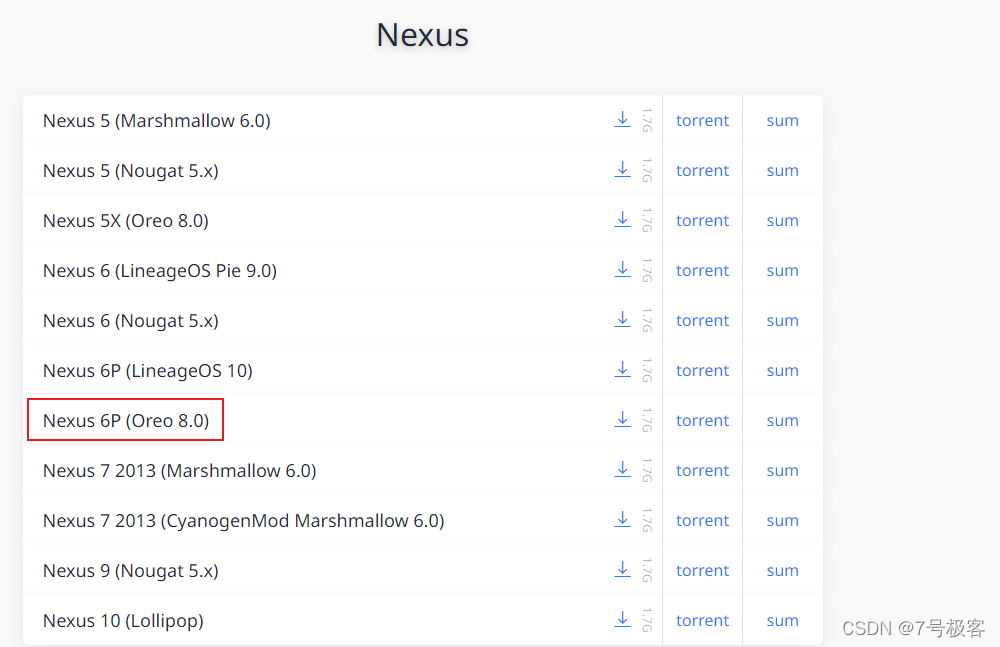This screenshot has width=1000, height=647.
Task: Select the 'Nexus 6 (LineageOS Pie 9.0)' row text
Action: click(x=160, y=271)
